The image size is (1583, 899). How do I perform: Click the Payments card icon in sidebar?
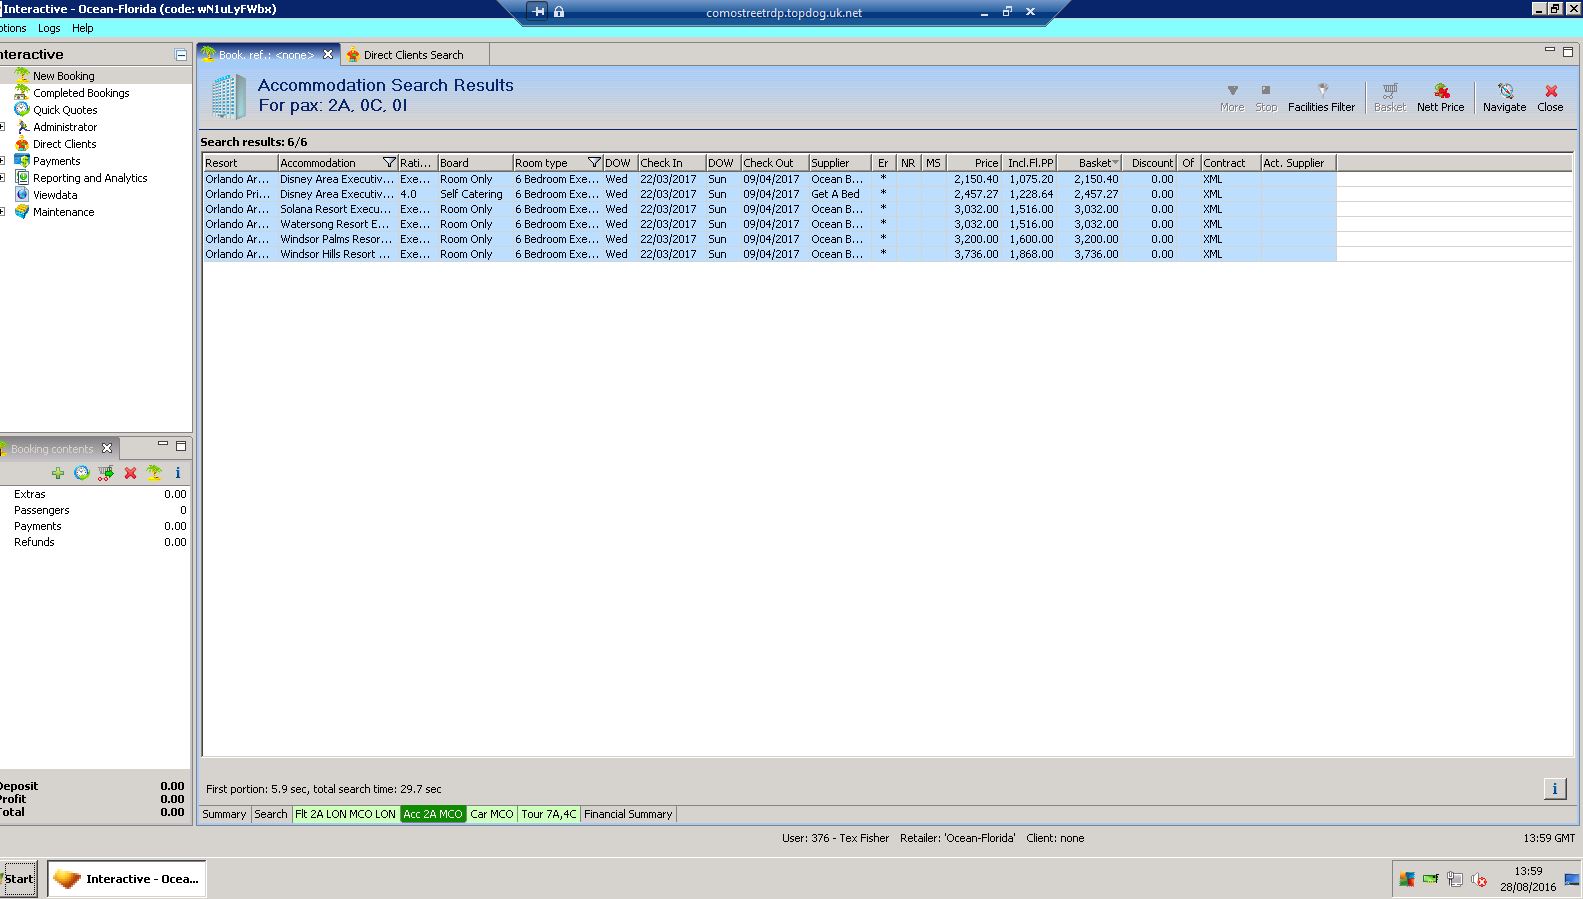21,161
